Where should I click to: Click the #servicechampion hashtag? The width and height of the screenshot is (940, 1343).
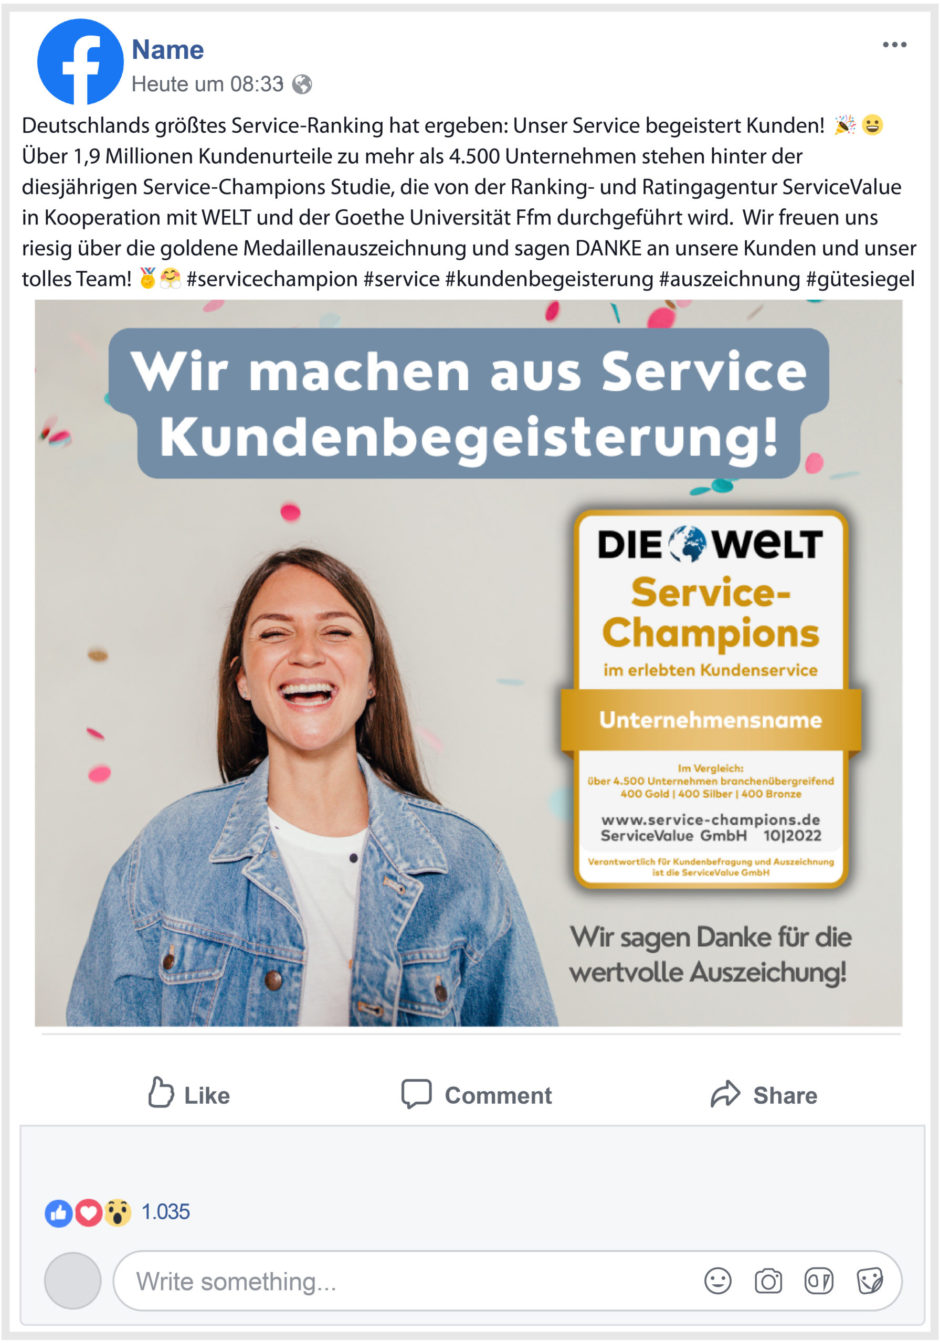coord(272,279)
